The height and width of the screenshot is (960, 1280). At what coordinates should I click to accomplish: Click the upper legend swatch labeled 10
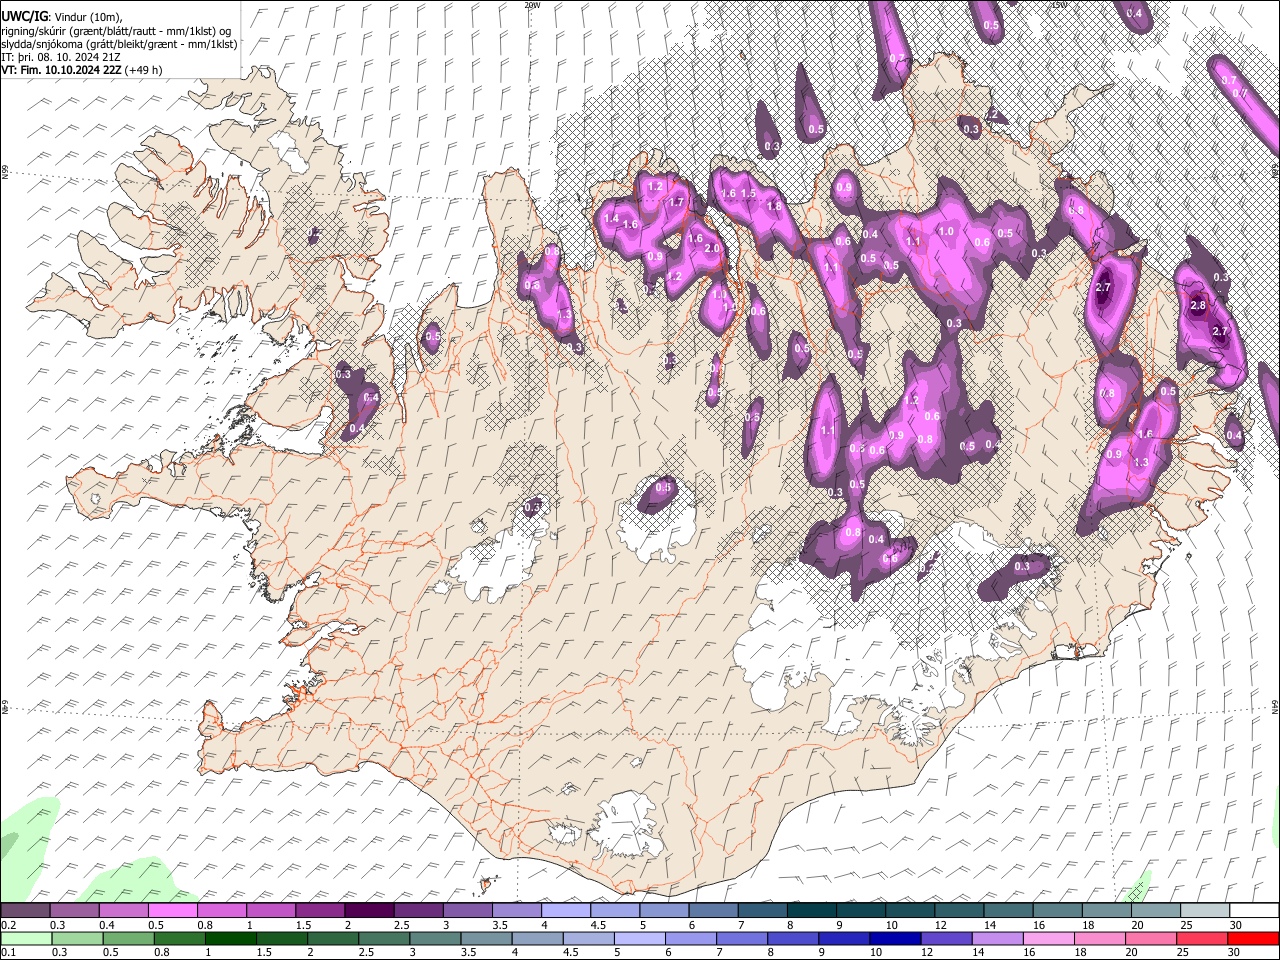[910, 911]
